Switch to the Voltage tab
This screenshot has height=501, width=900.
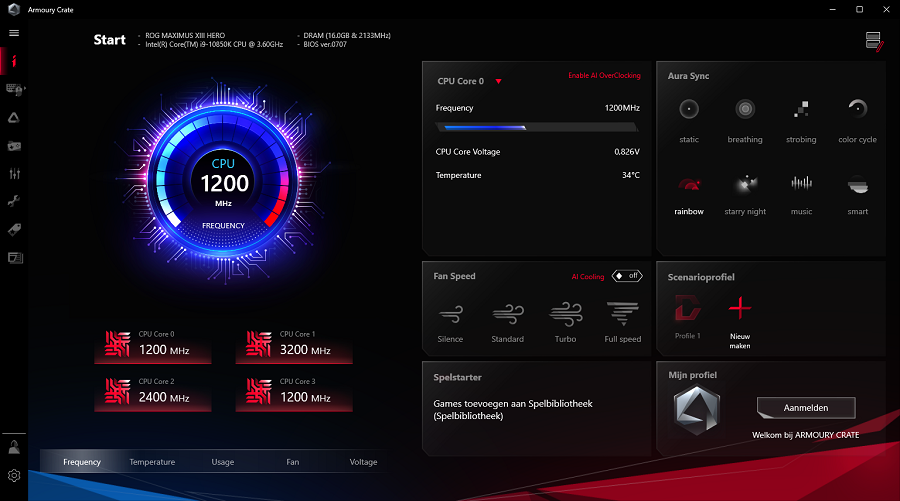[x=363, y=462]
